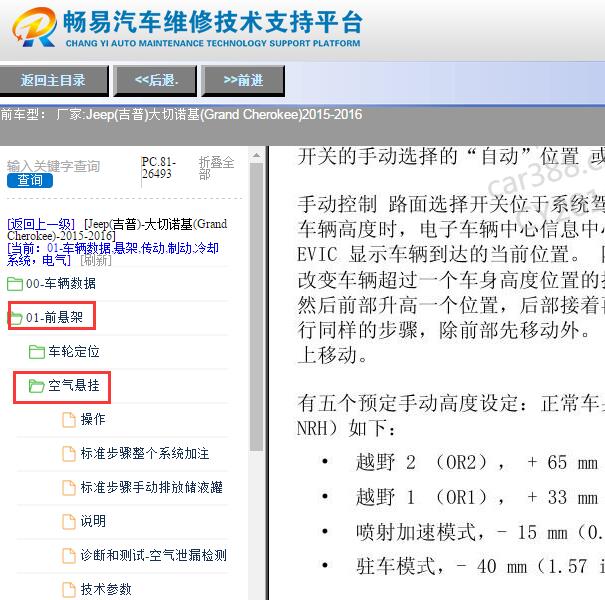
Task: Click the 返回主目录 button
Action: pos(53,80)
